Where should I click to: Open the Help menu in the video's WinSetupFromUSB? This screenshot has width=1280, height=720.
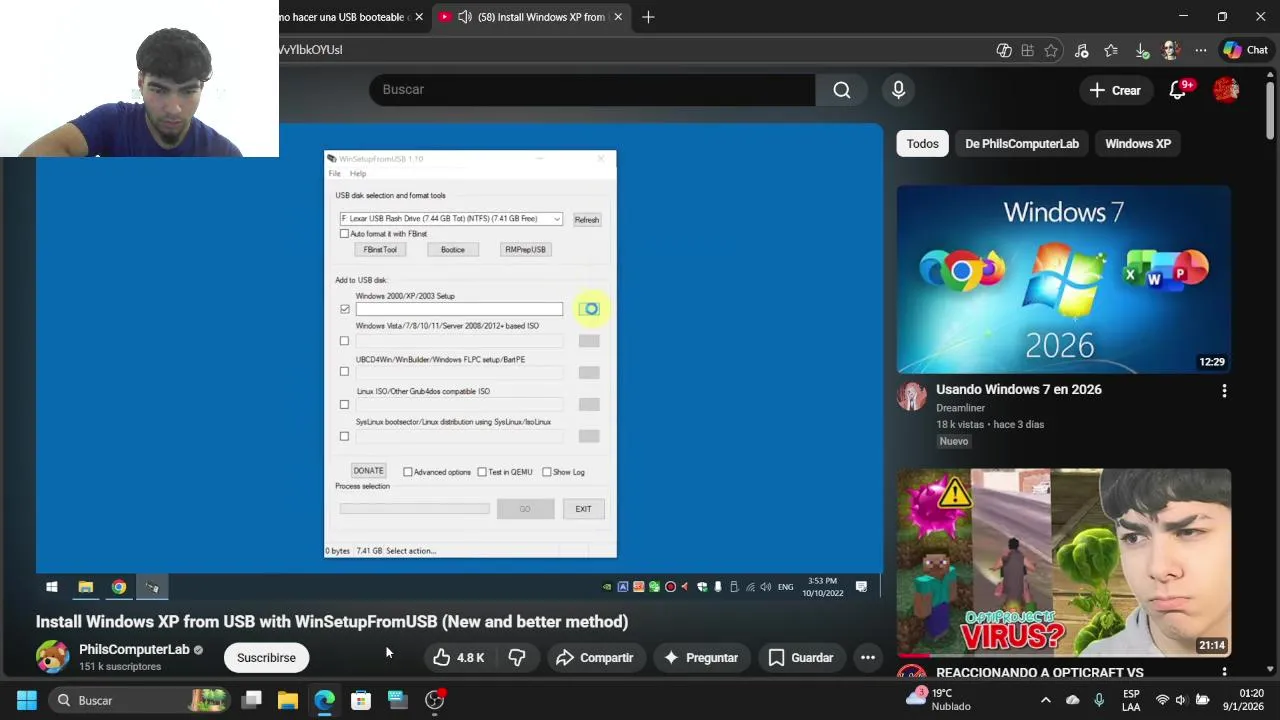pos(358,174)
